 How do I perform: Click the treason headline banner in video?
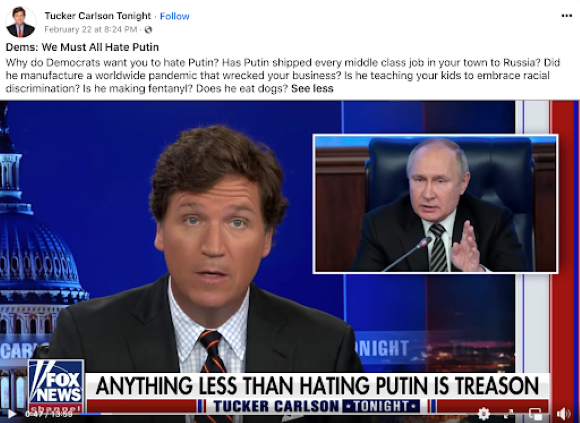(x=317, y=386)
